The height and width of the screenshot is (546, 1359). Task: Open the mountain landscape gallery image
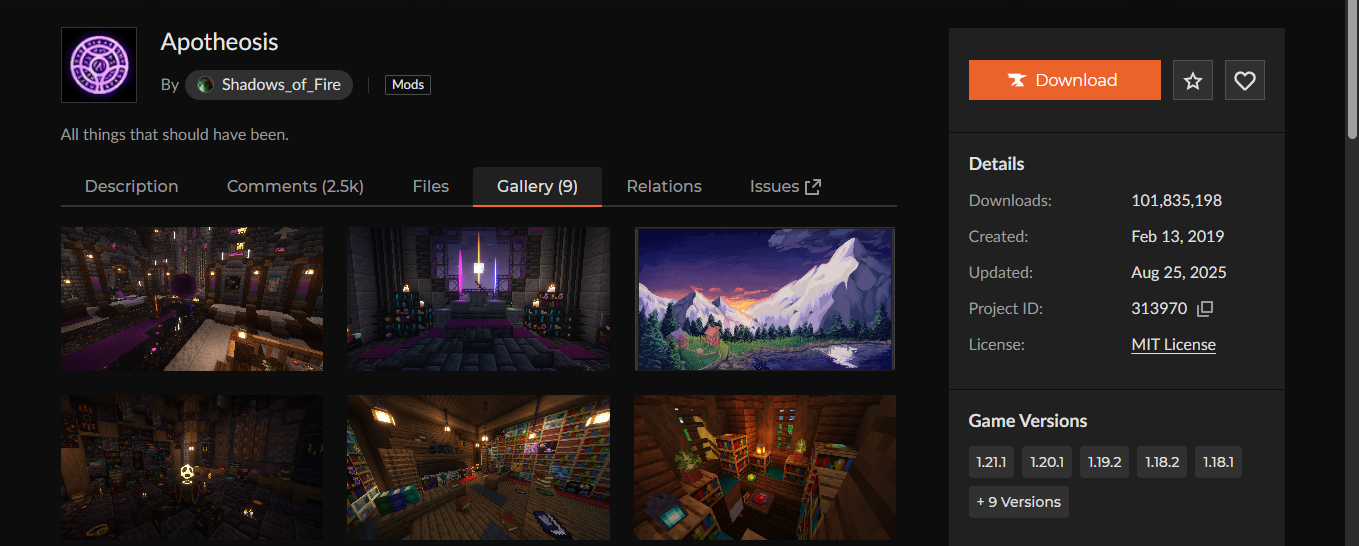point(765,299)
